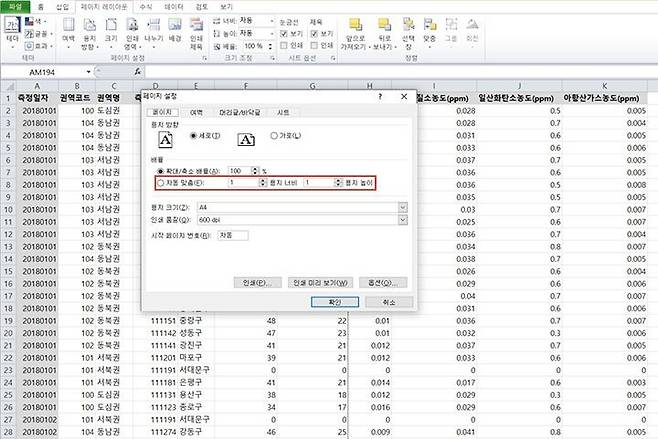Screen dimensions: 658x439
Task: Click the 인쇄 영역 (Print Area) icon
Action: pos(130,34)
